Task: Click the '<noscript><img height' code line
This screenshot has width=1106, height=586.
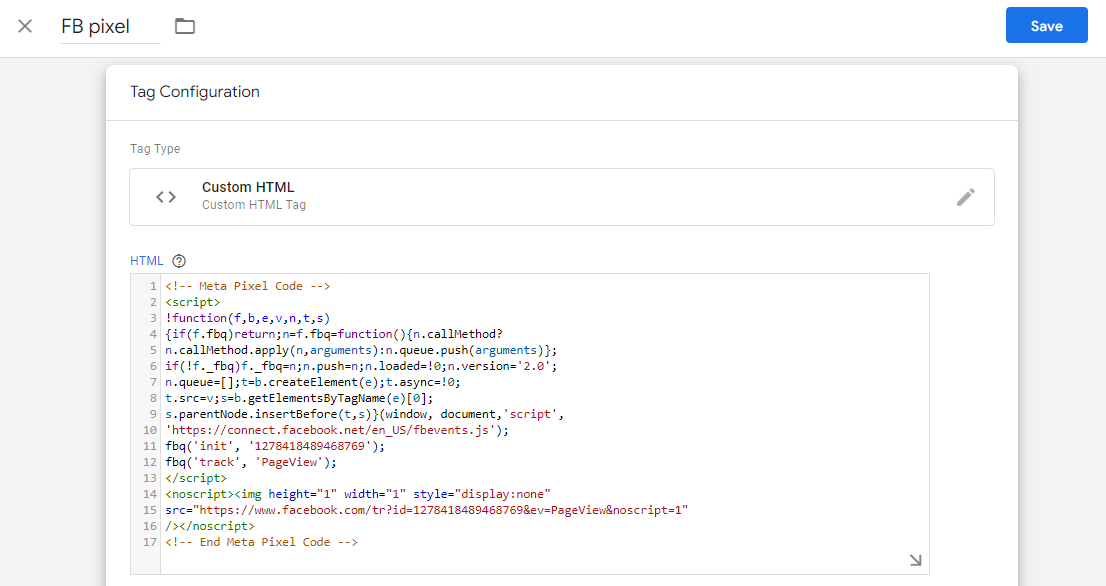Action: click(358, 494)
